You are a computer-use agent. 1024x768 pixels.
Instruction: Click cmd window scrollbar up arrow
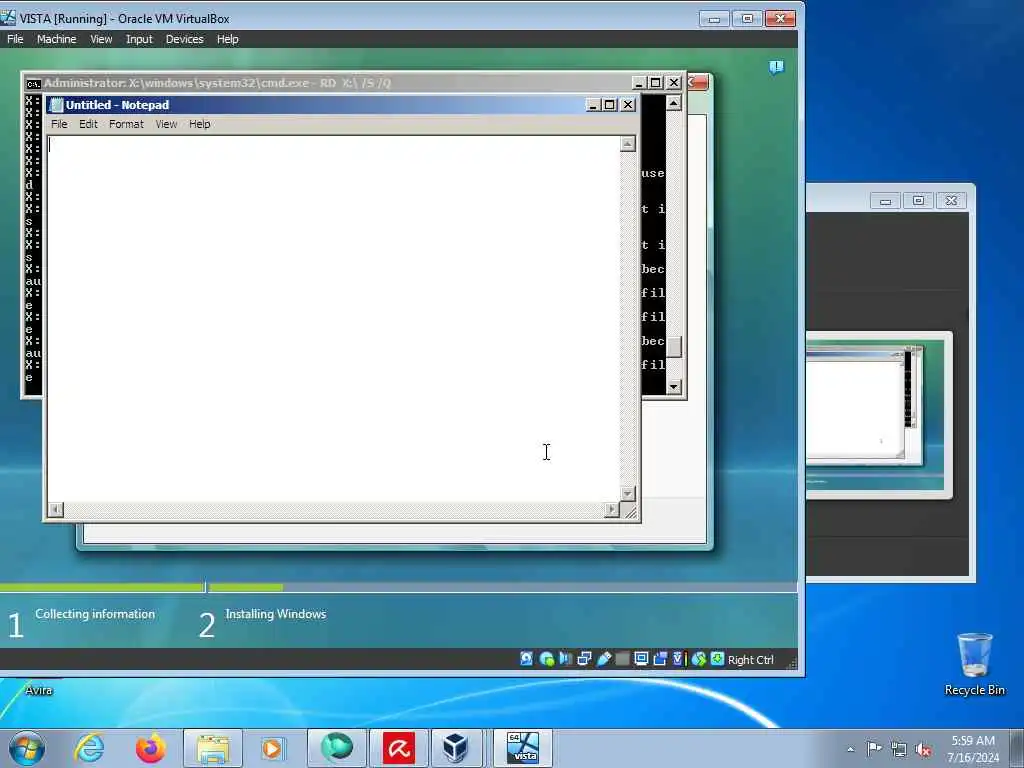(x=673, y=103)
